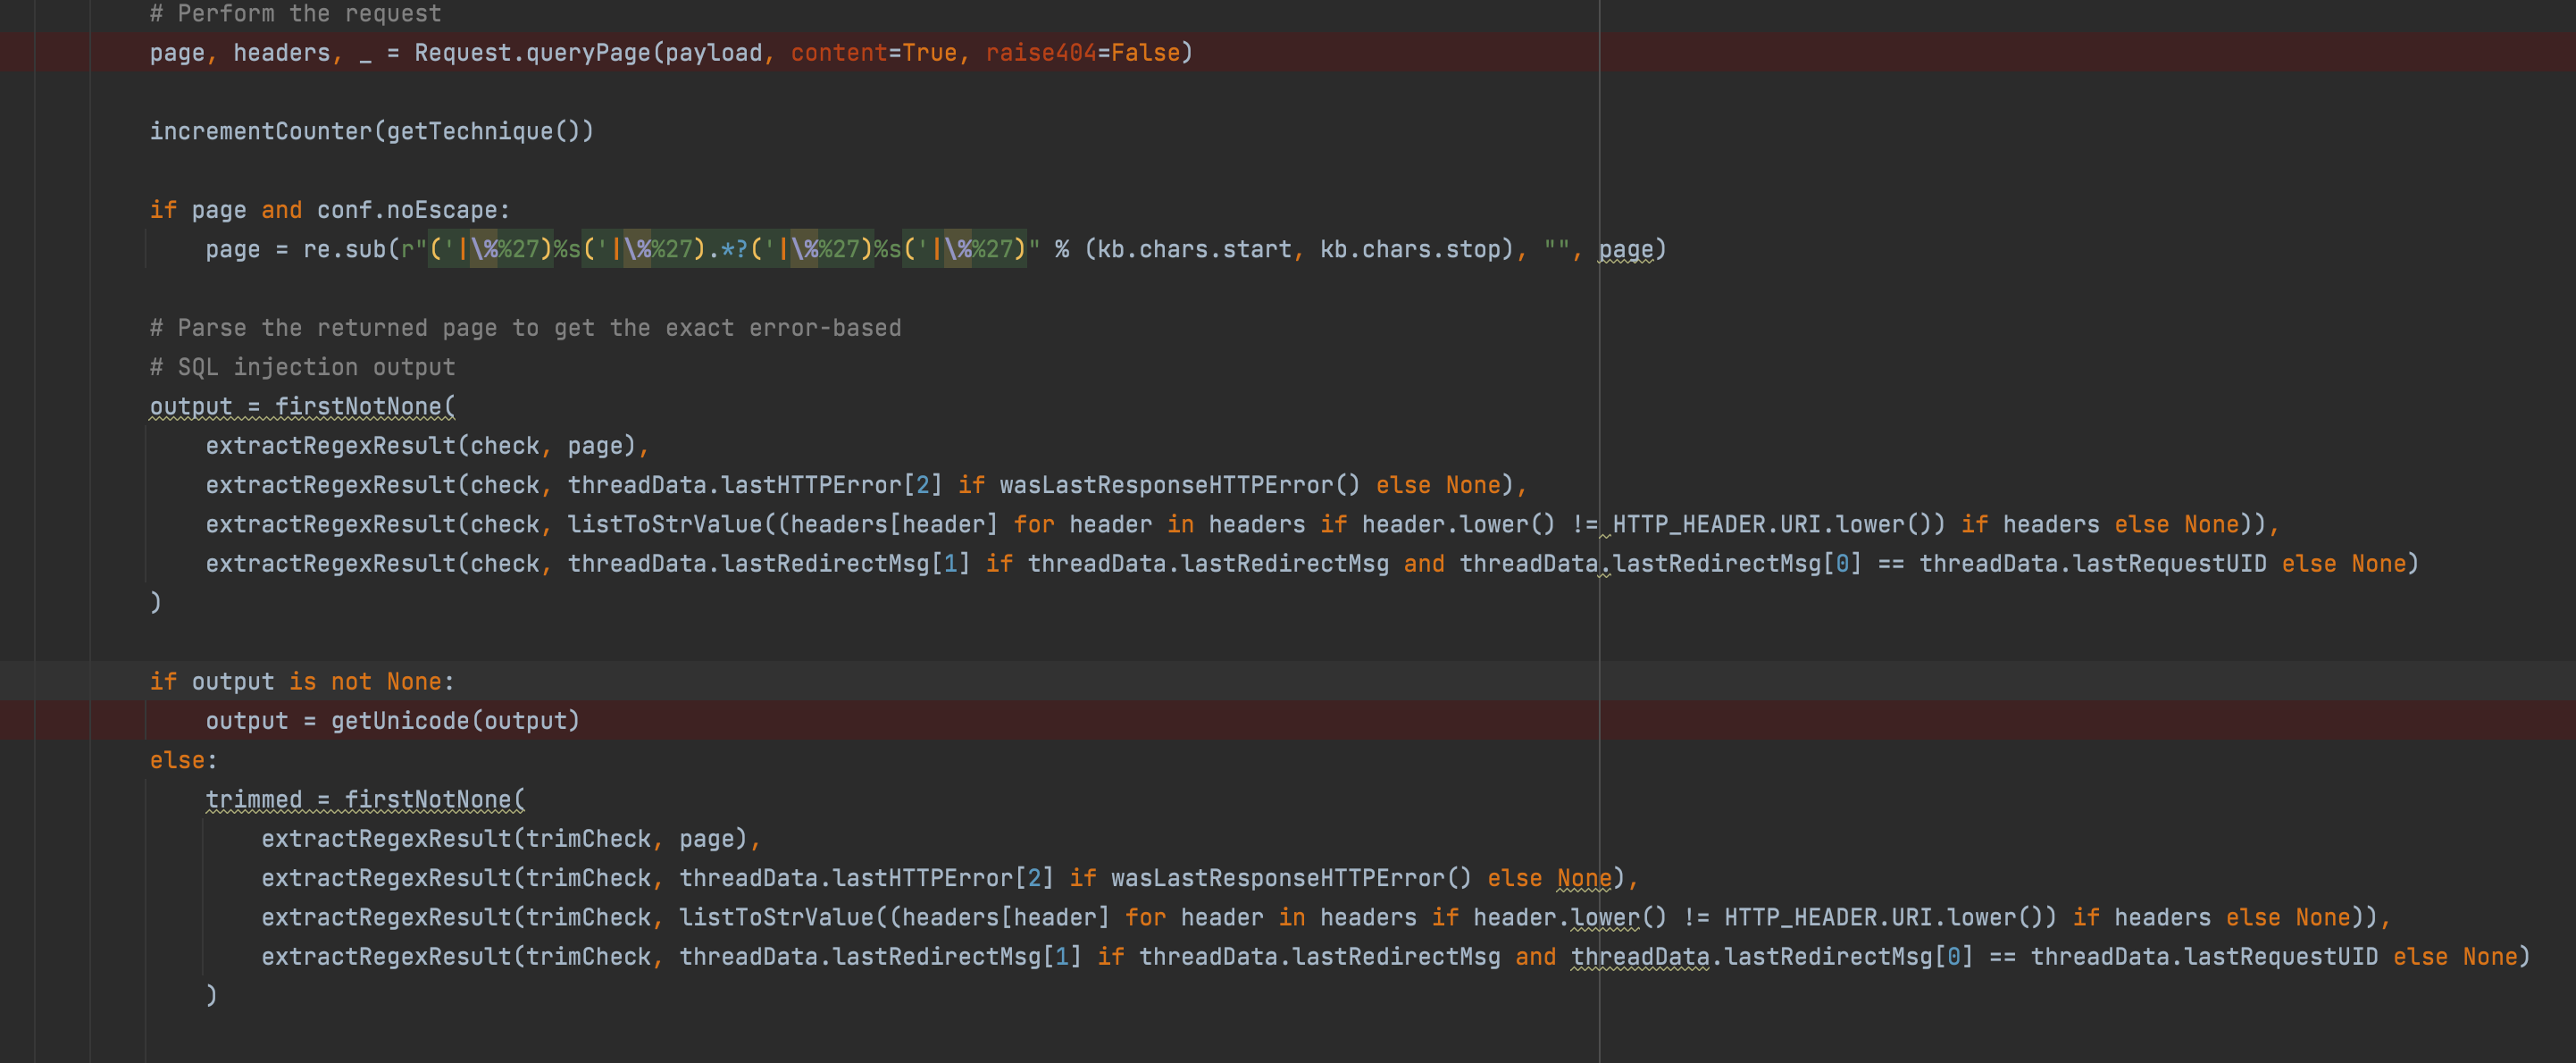Image resolution: width=2576 pixels, height=1063 pixels.
Task: Click 'if output is not None:' line
Action: coord(302,681)
